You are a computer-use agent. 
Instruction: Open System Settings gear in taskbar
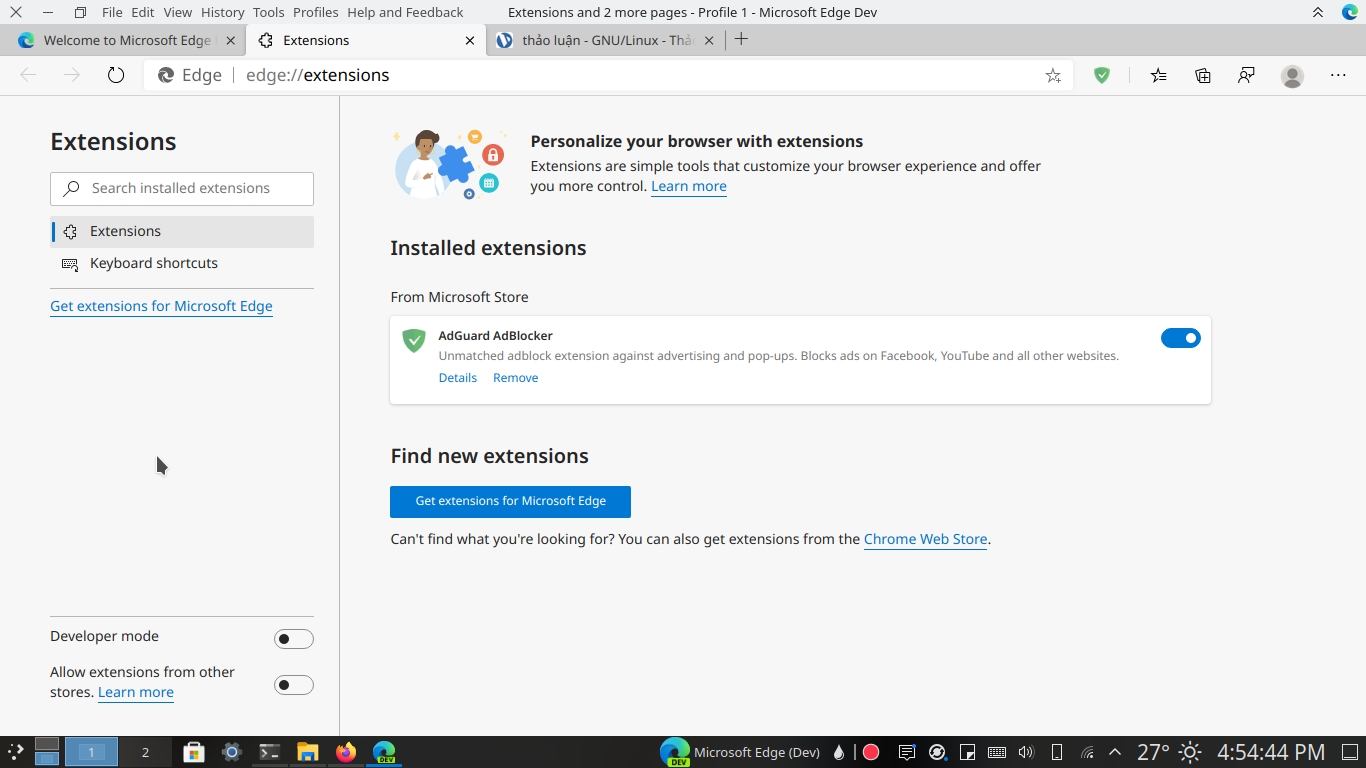coord(232,752)
